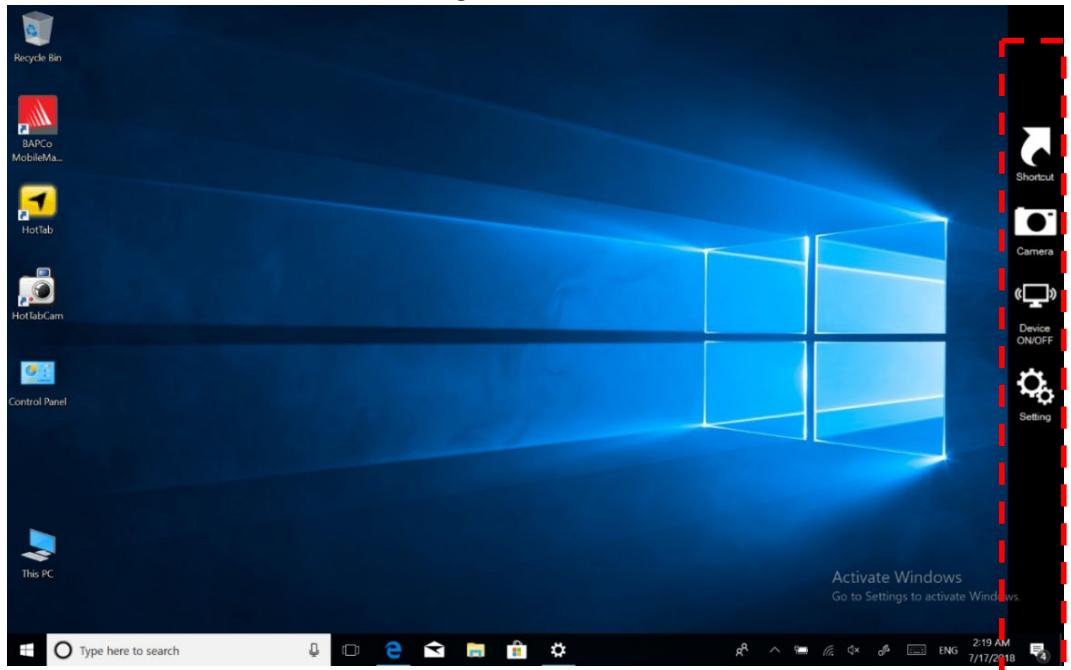Viewport: 1071px width, 670px height.
Task: Activate the Cortana microphone icon
Action: click(x=314, y=650)
